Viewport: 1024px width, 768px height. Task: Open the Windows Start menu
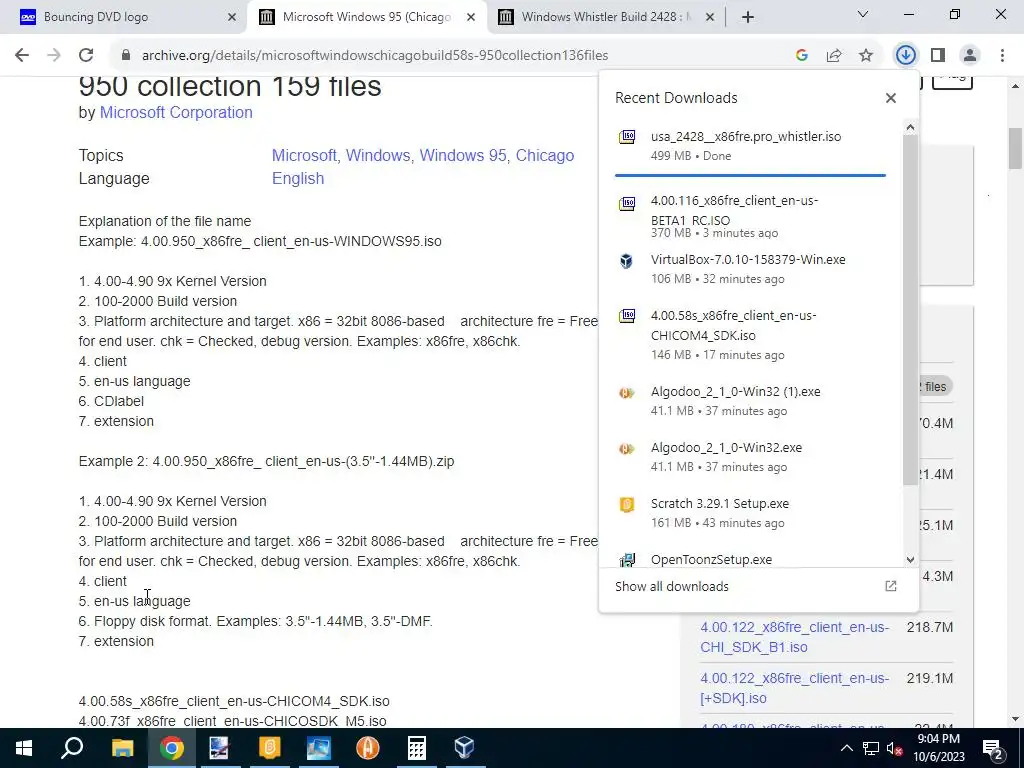24,748
